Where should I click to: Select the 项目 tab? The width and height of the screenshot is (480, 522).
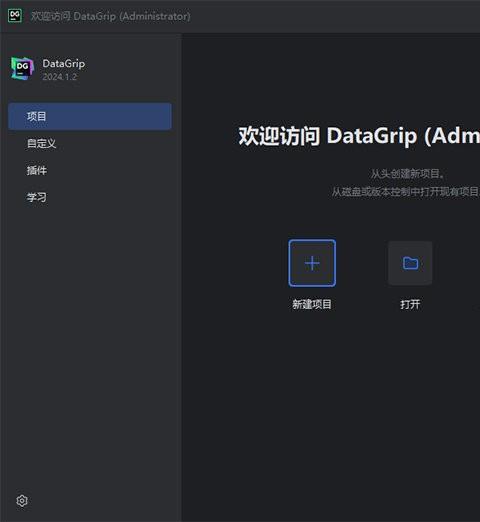pyautogui.click(x=90, y=116)
